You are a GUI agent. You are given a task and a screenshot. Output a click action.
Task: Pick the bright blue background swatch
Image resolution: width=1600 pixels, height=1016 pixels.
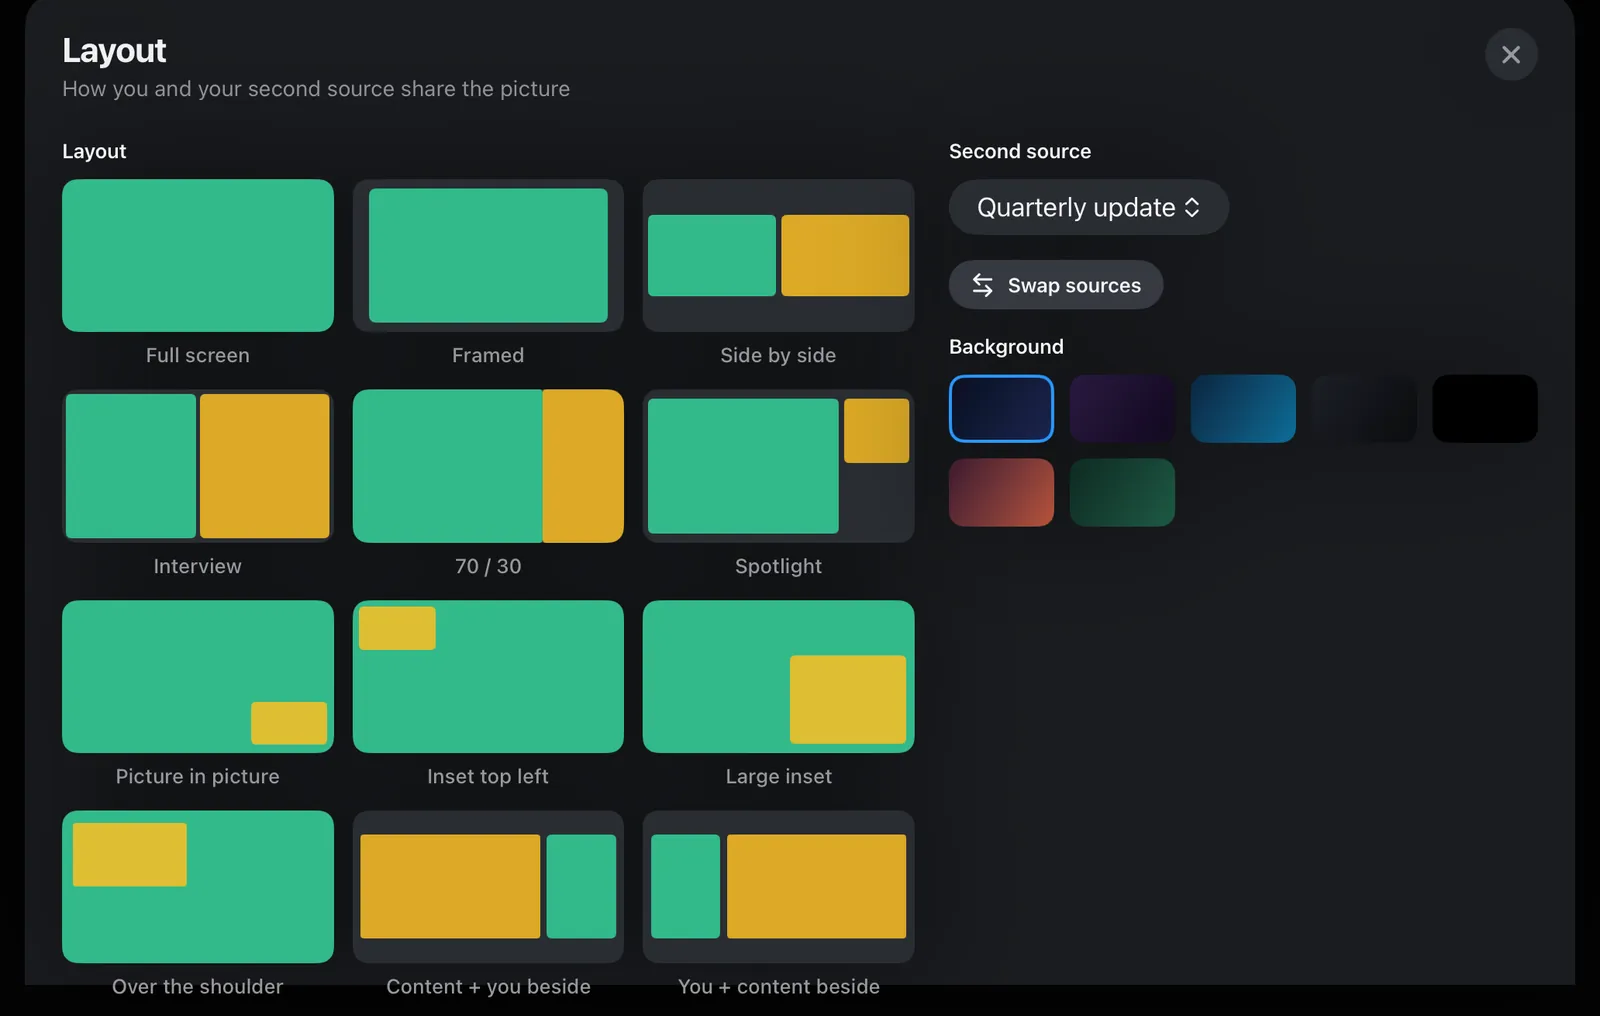point(1243,408)
